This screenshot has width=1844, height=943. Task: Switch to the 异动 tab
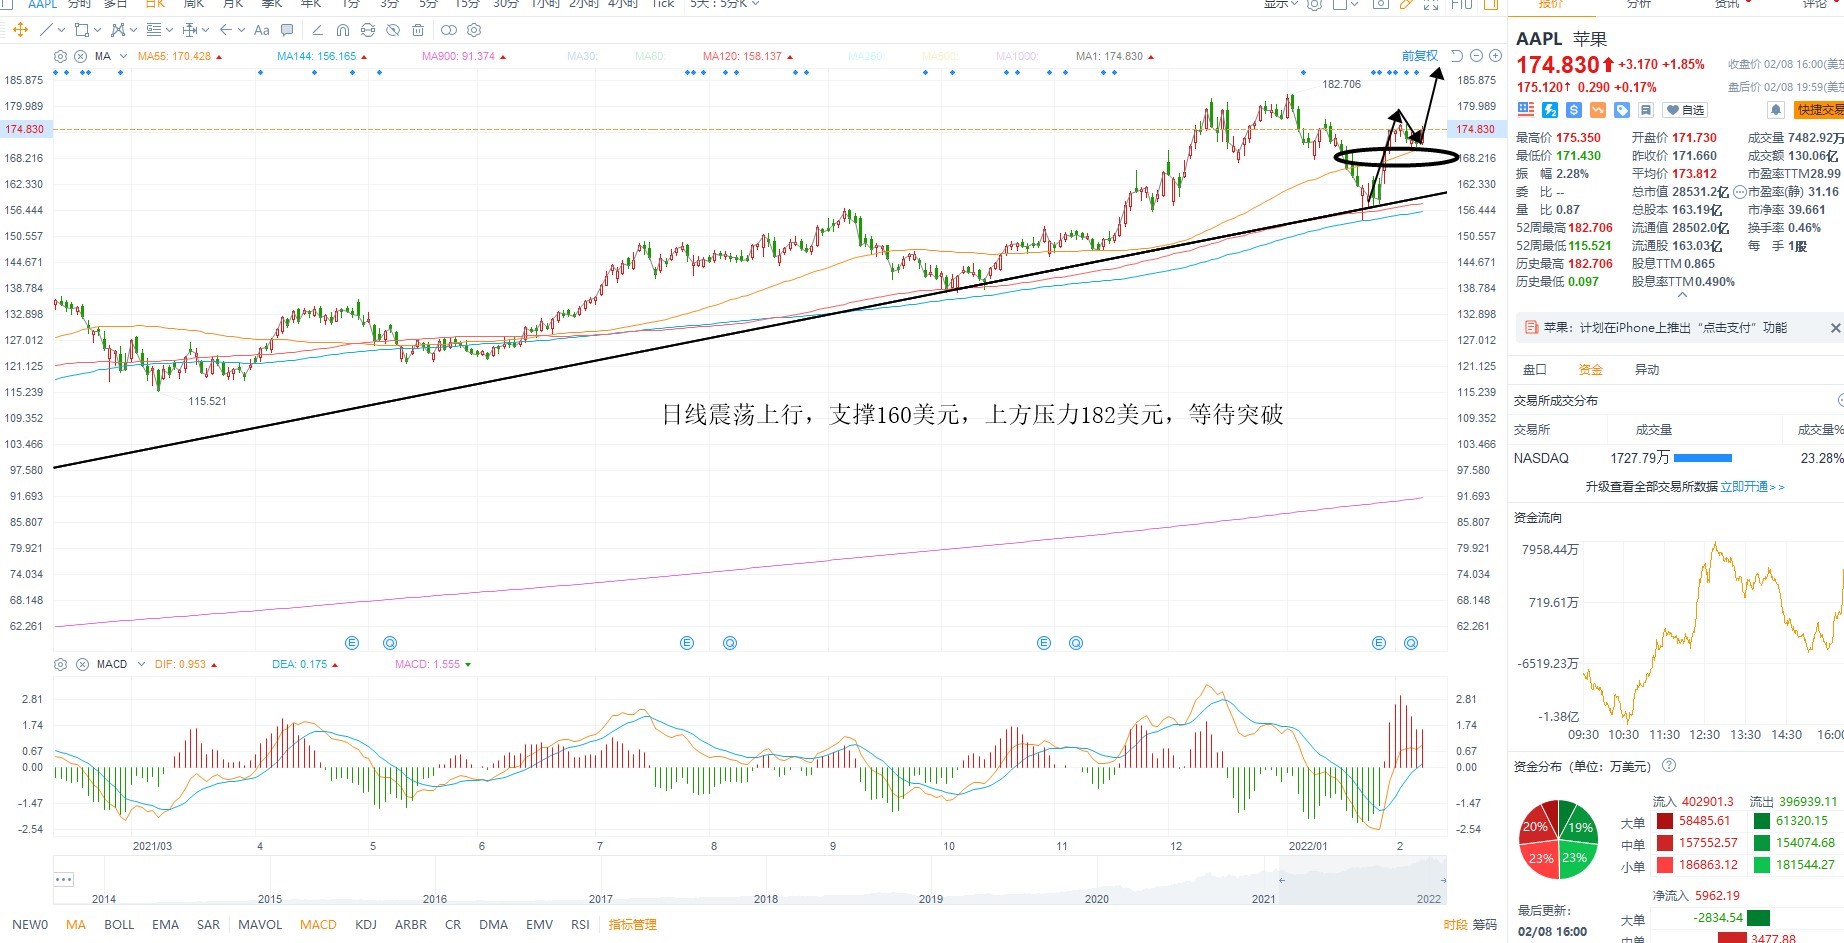pyautogui.click(x=1647, y=370)
